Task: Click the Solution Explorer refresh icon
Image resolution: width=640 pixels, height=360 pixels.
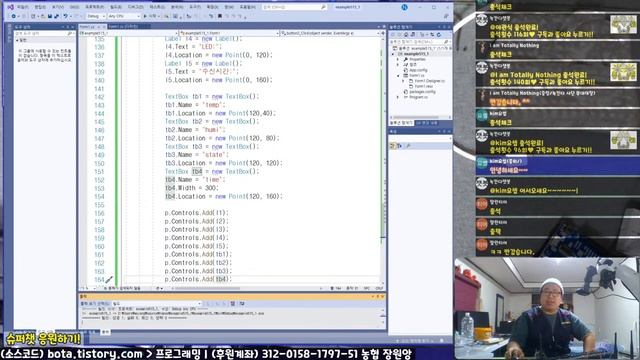Action: click(439, 35)
